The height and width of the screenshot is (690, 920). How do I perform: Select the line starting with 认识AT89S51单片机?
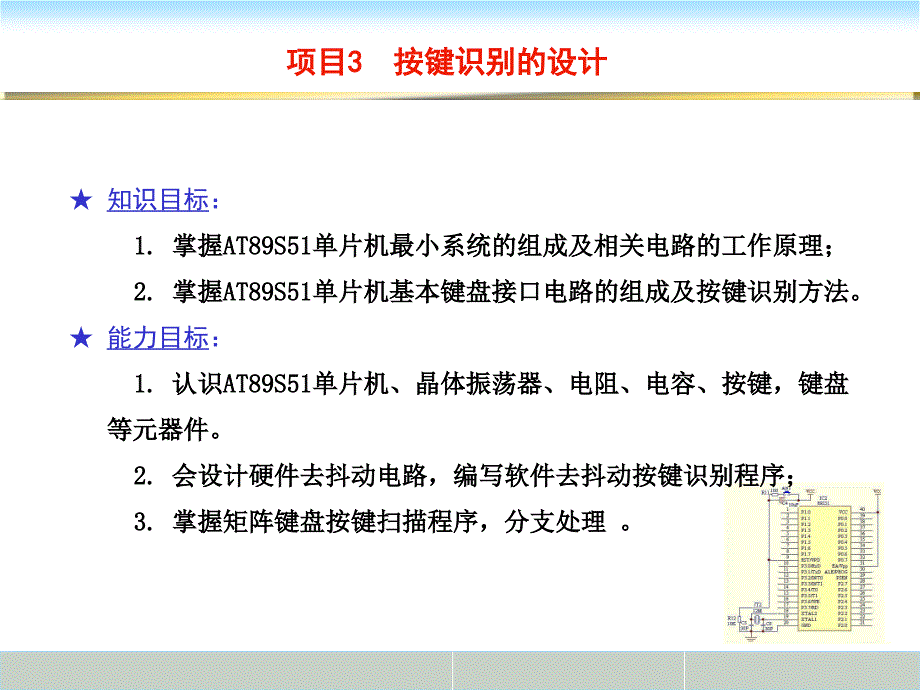[490, 385]
